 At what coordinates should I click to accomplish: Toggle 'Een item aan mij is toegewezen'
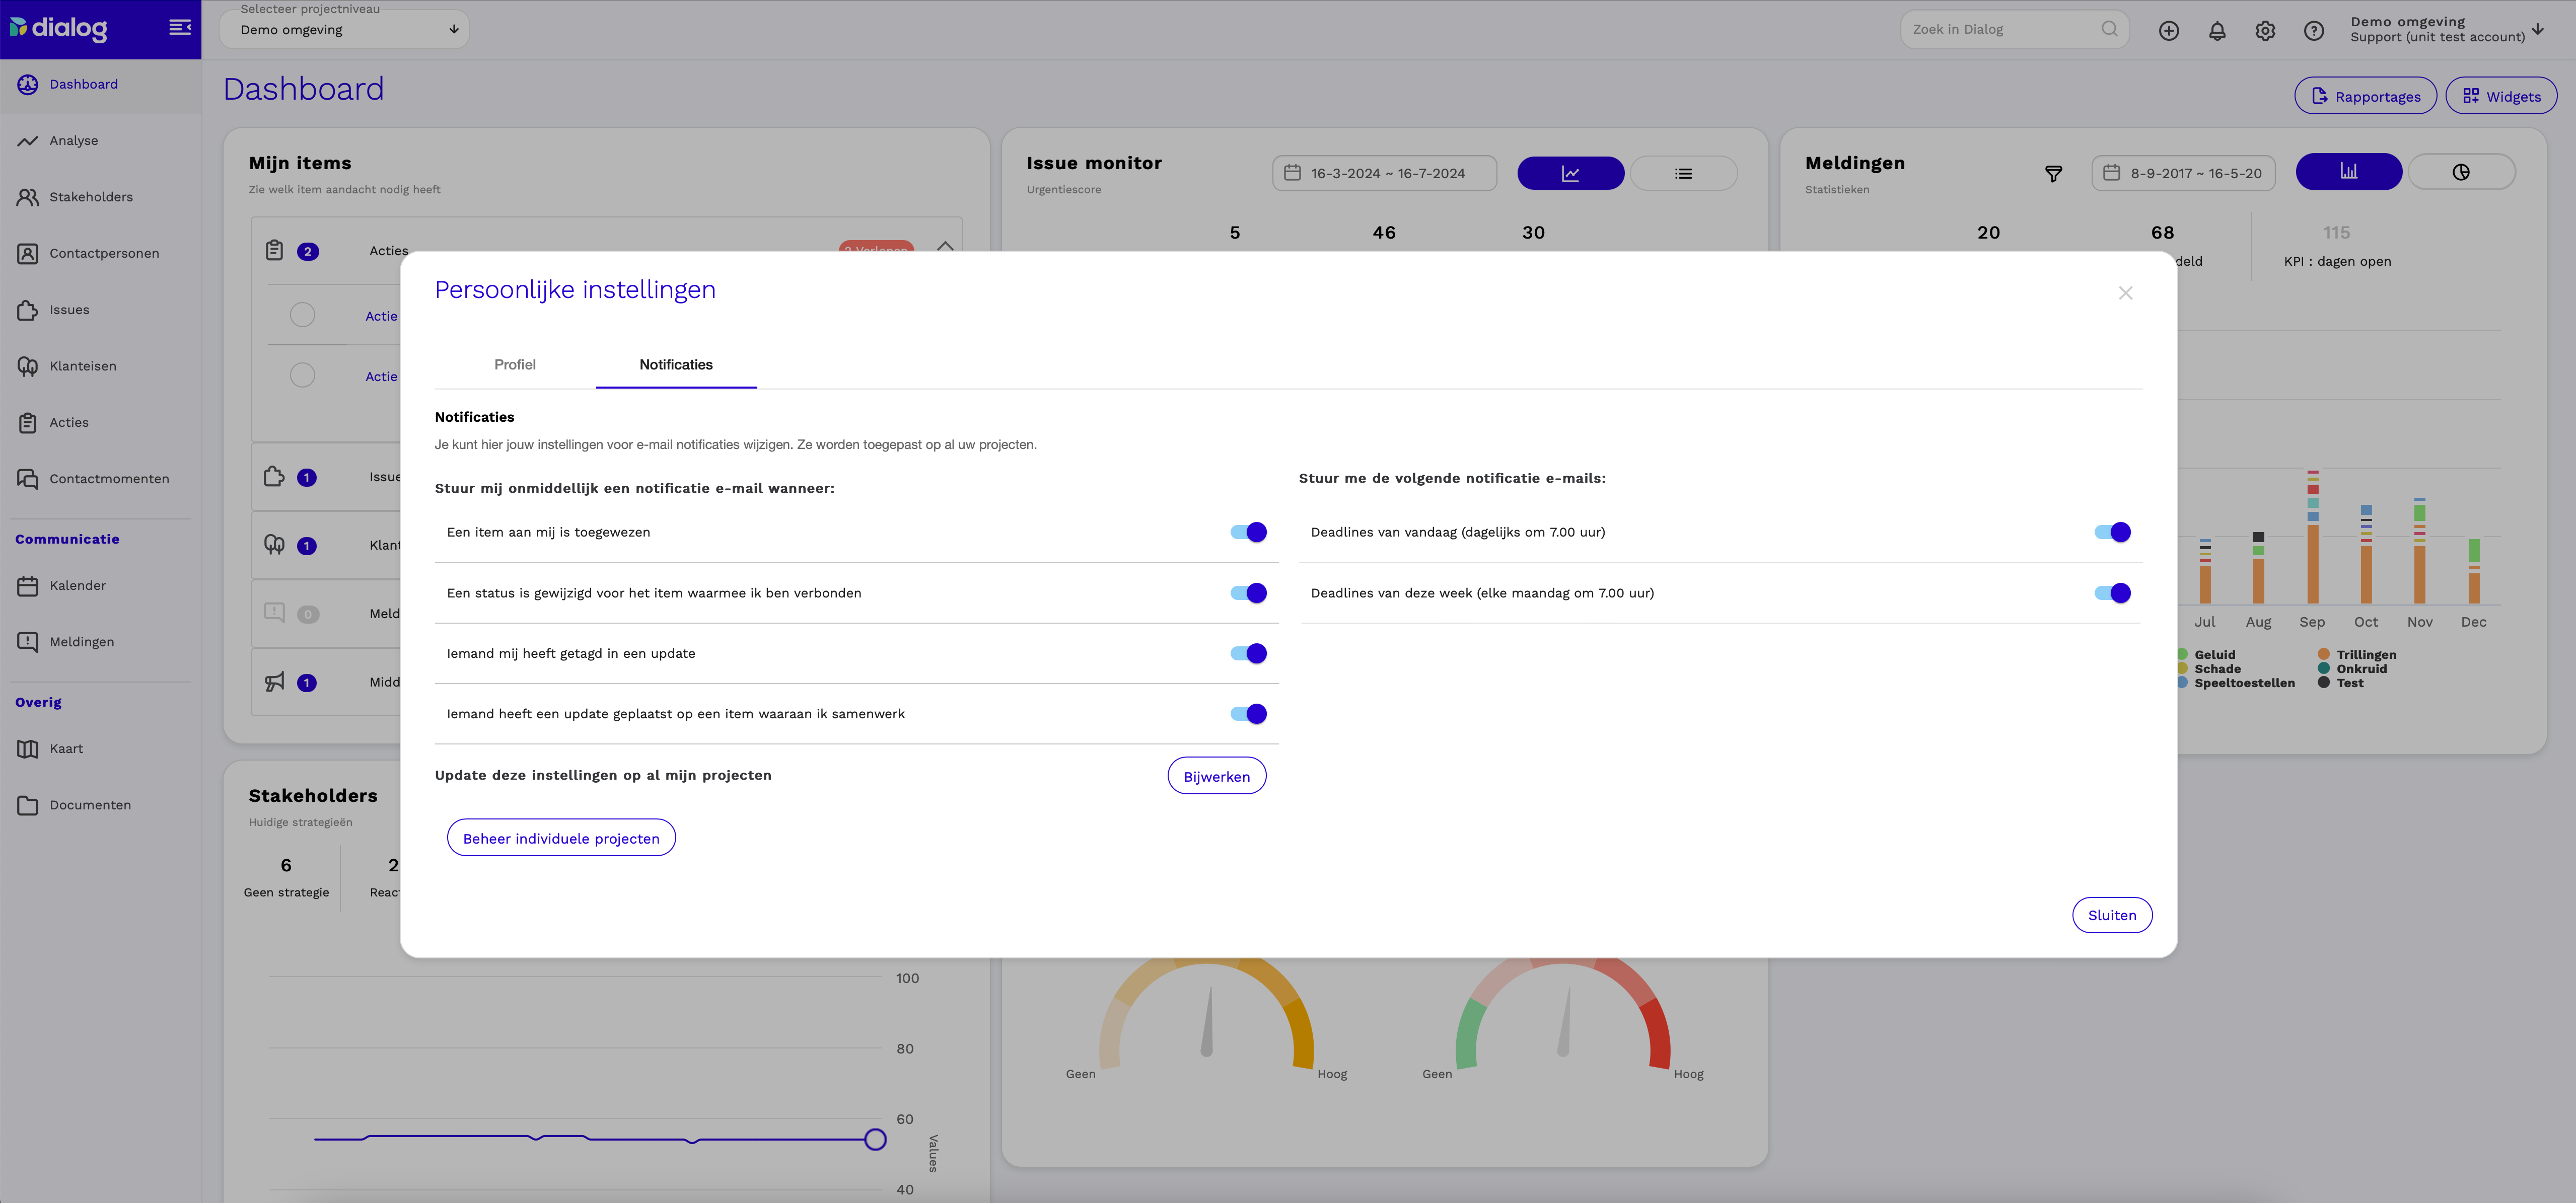1248,532
